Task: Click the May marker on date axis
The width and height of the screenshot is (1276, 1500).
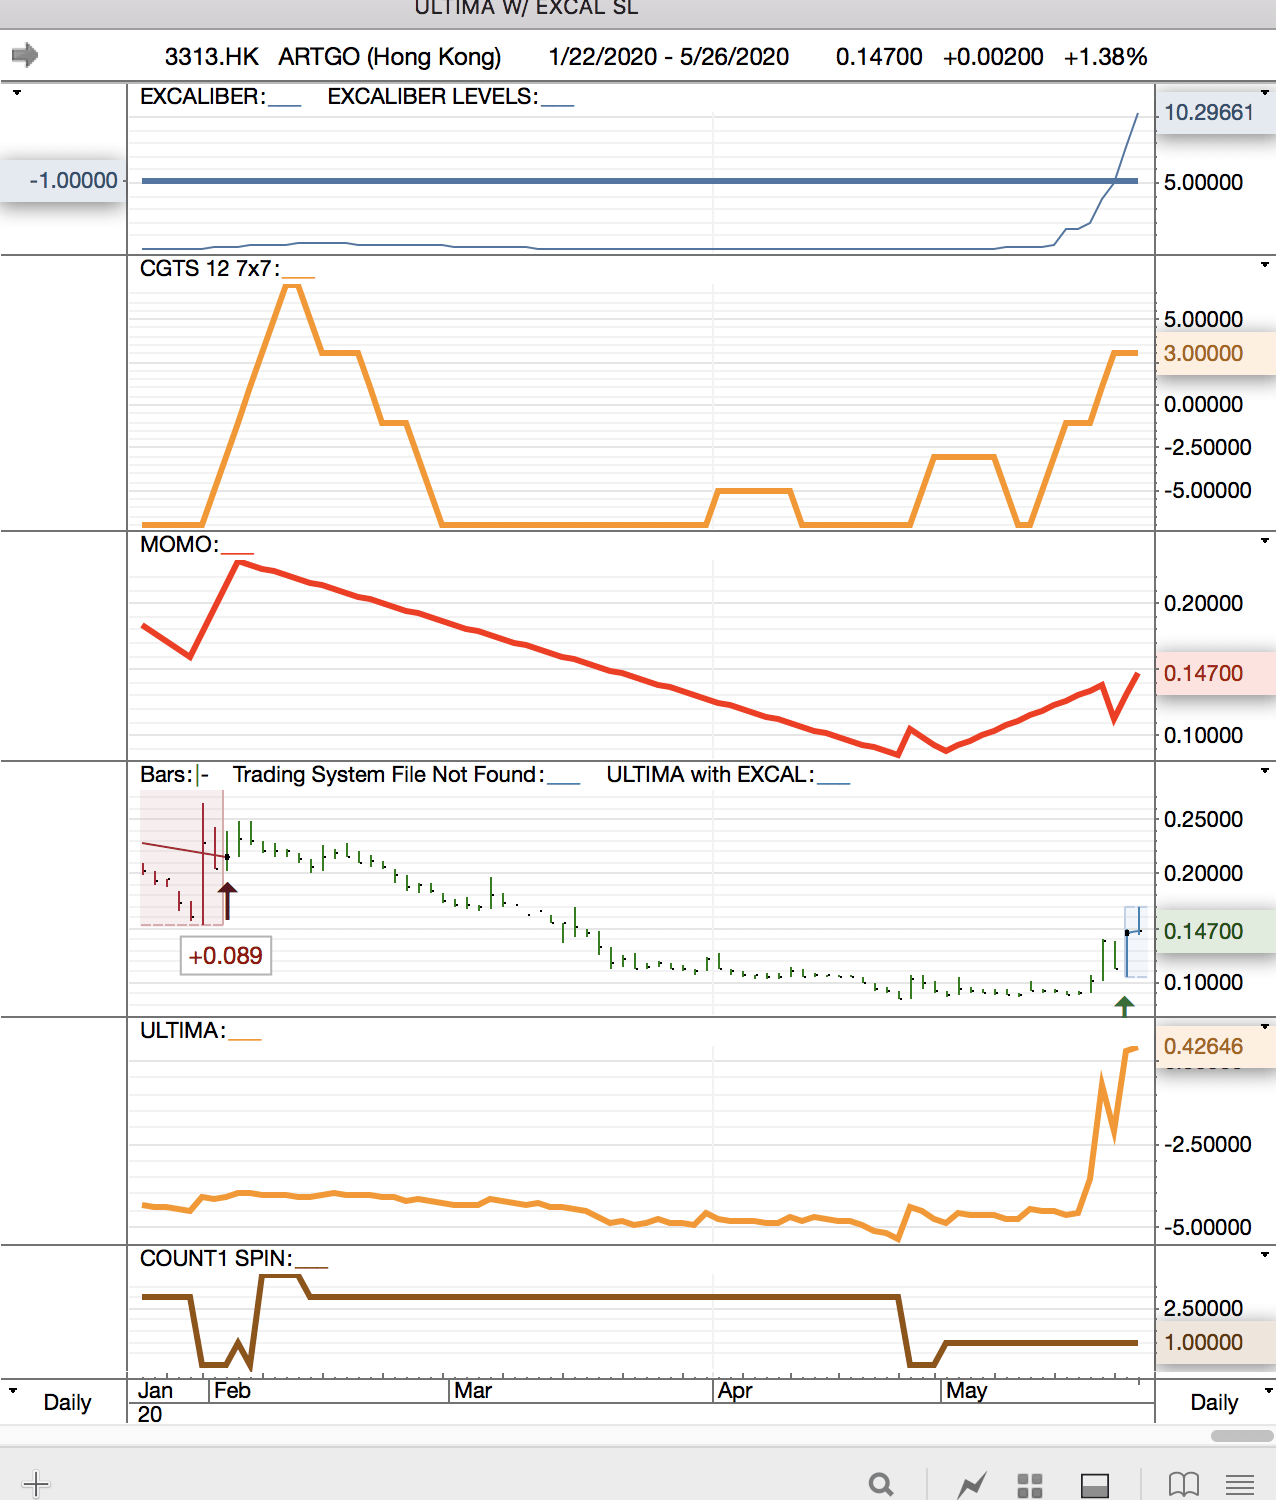Action: [x=966, y=1390]
